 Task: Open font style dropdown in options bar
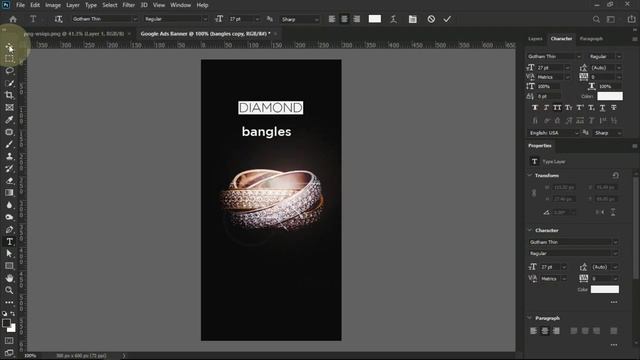tap(205, 19)
